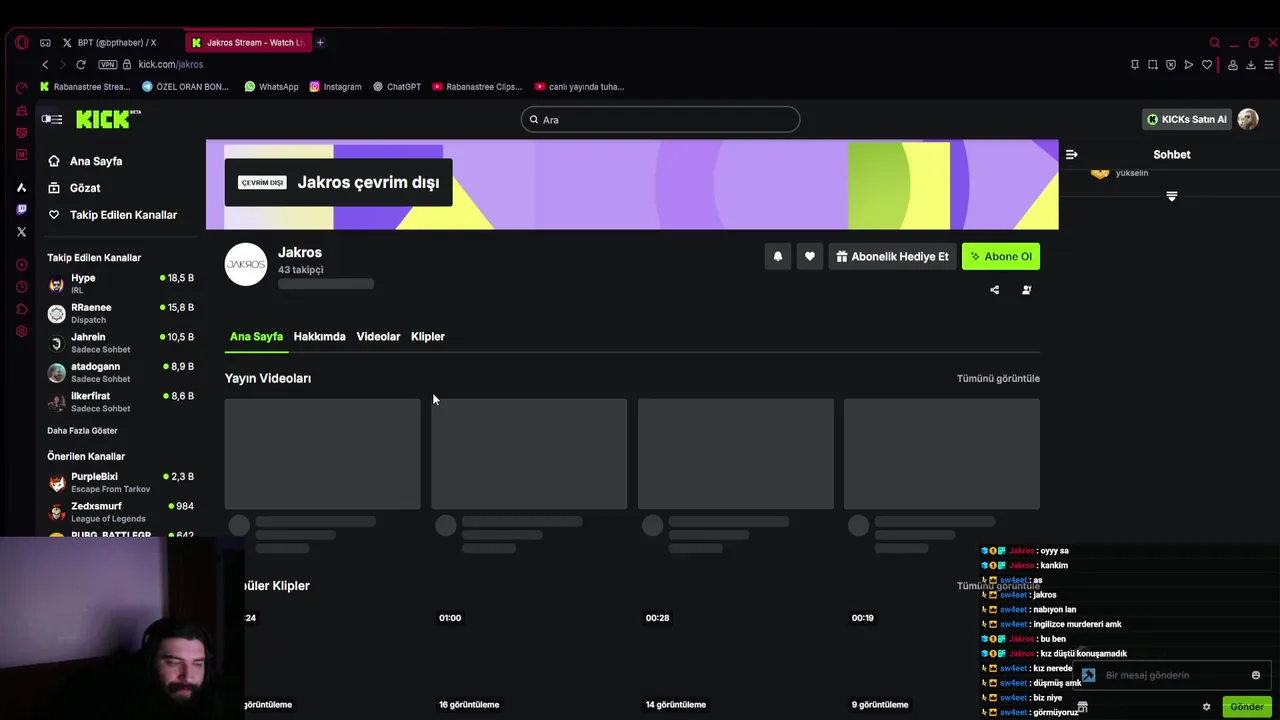Open Takip Edilen Kanallar link
Image resolution: width=1280 pixels, height=720 pixels.
112,215
